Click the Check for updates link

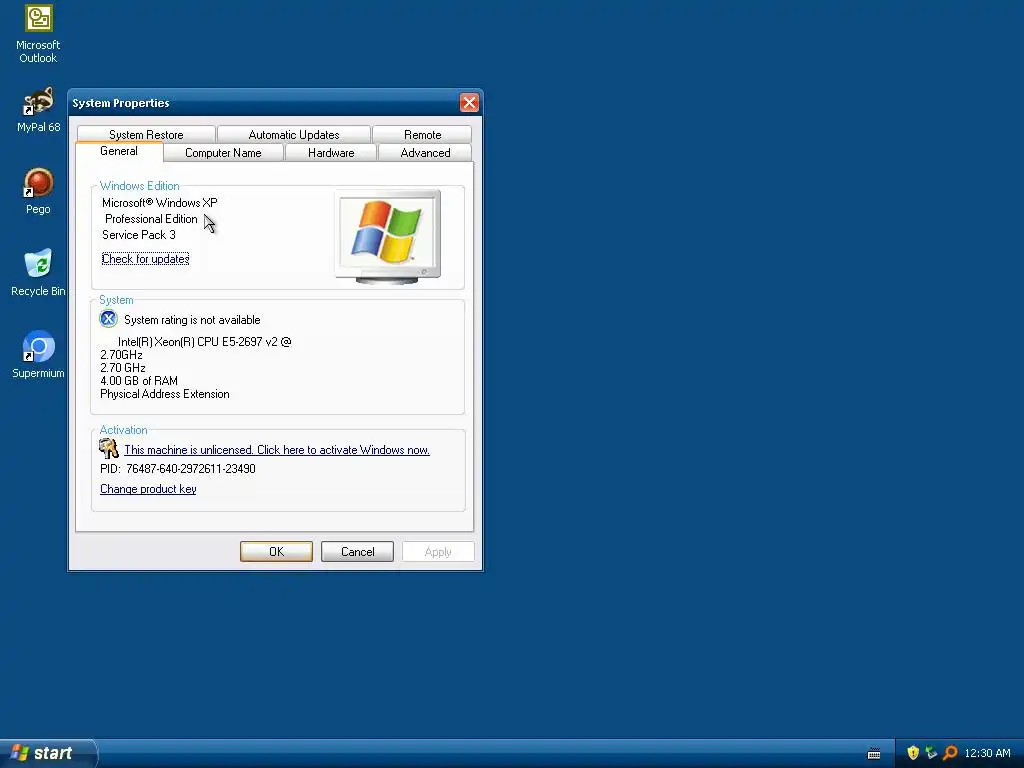coord(146,259)
